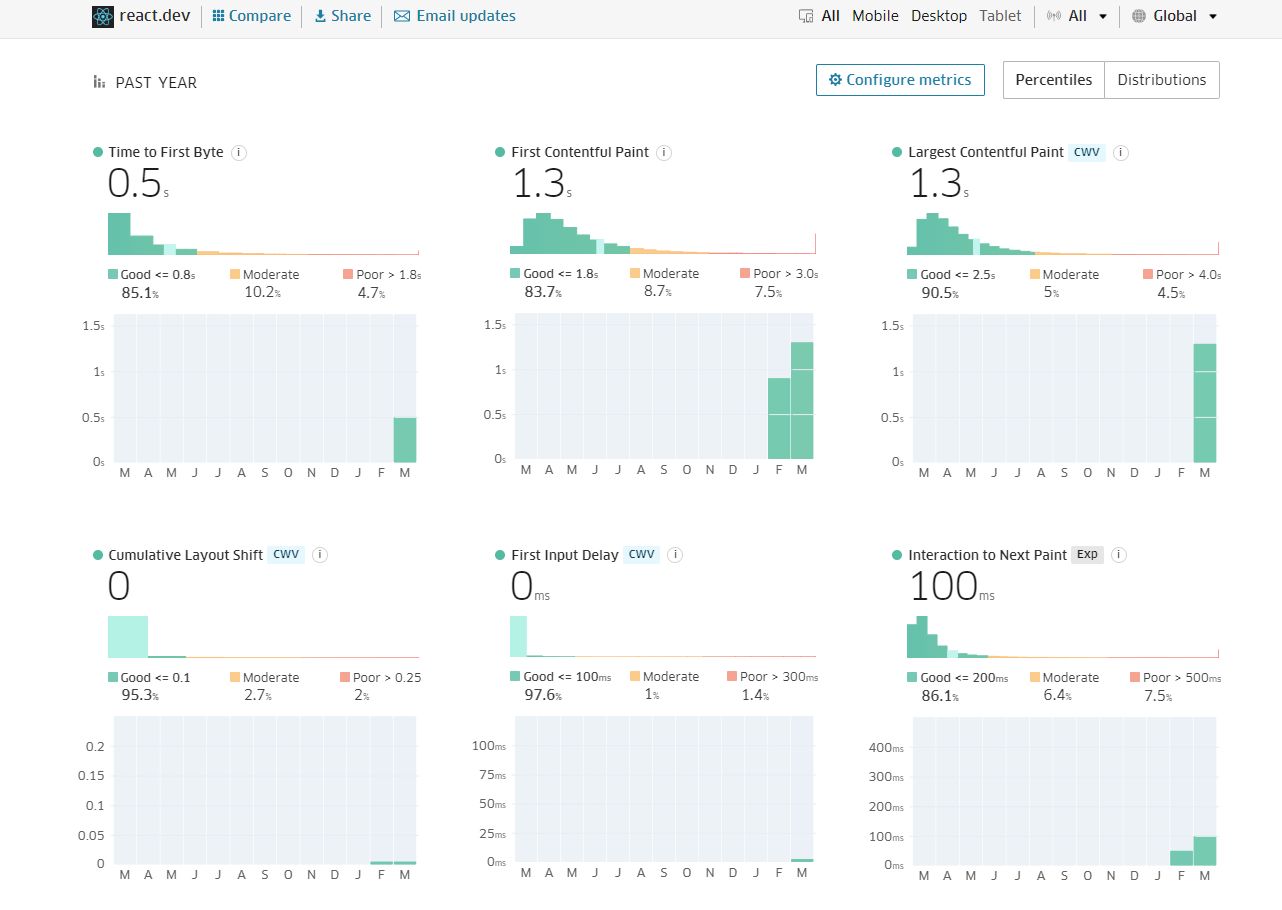Open the connection speed All dropdown
1282x910 pixels.
click(x=1077, y=16)
